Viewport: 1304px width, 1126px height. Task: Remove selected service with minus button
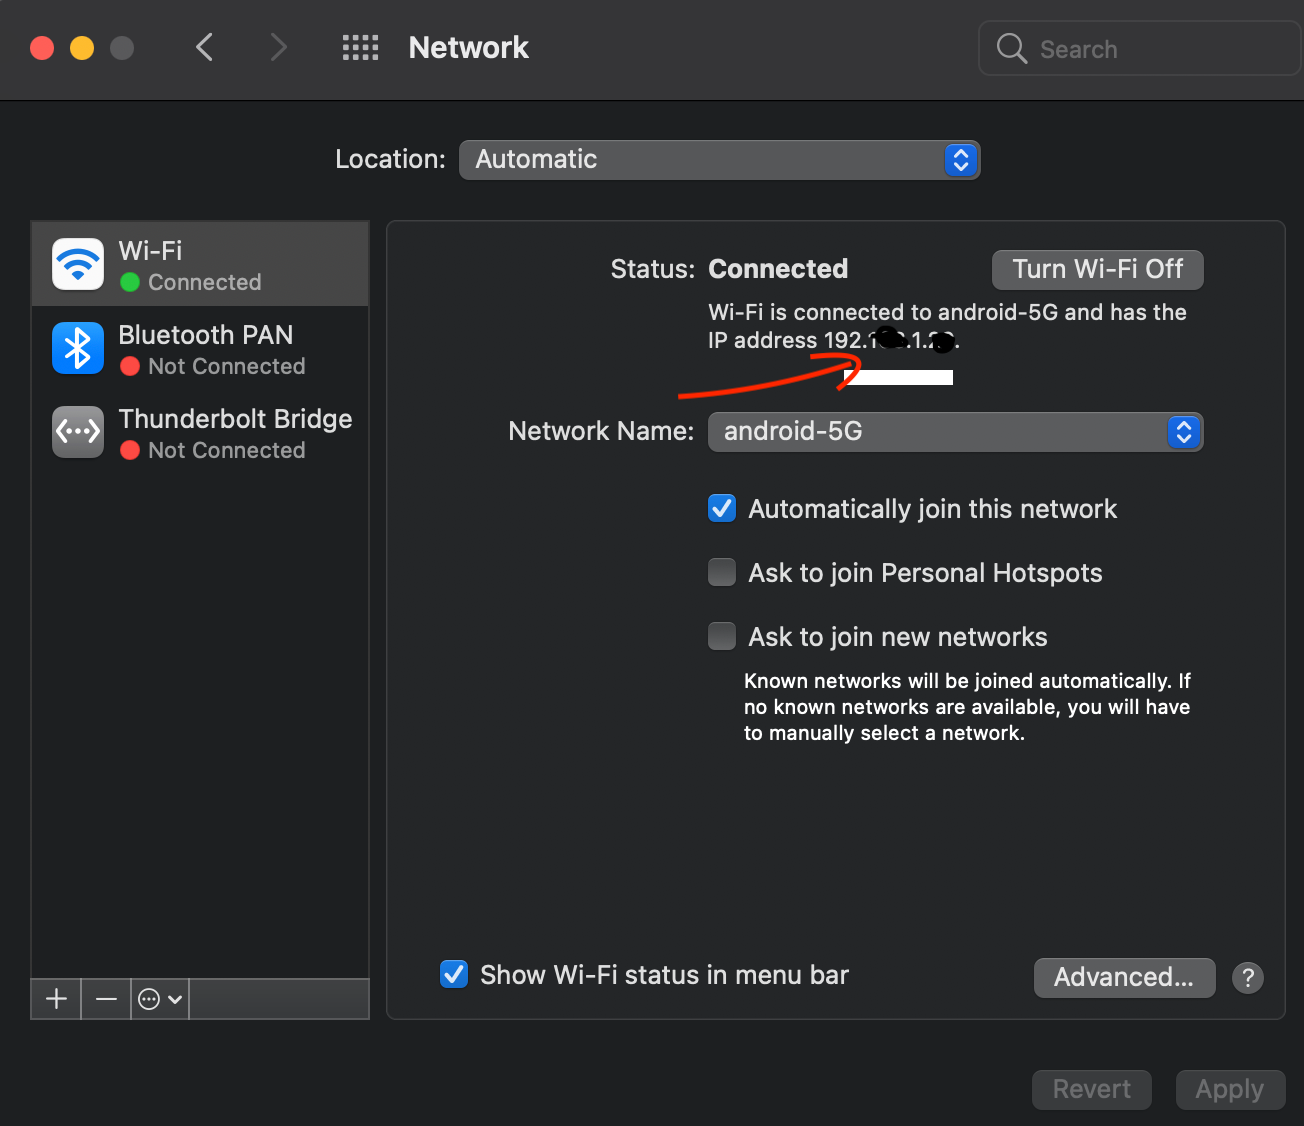106,999
